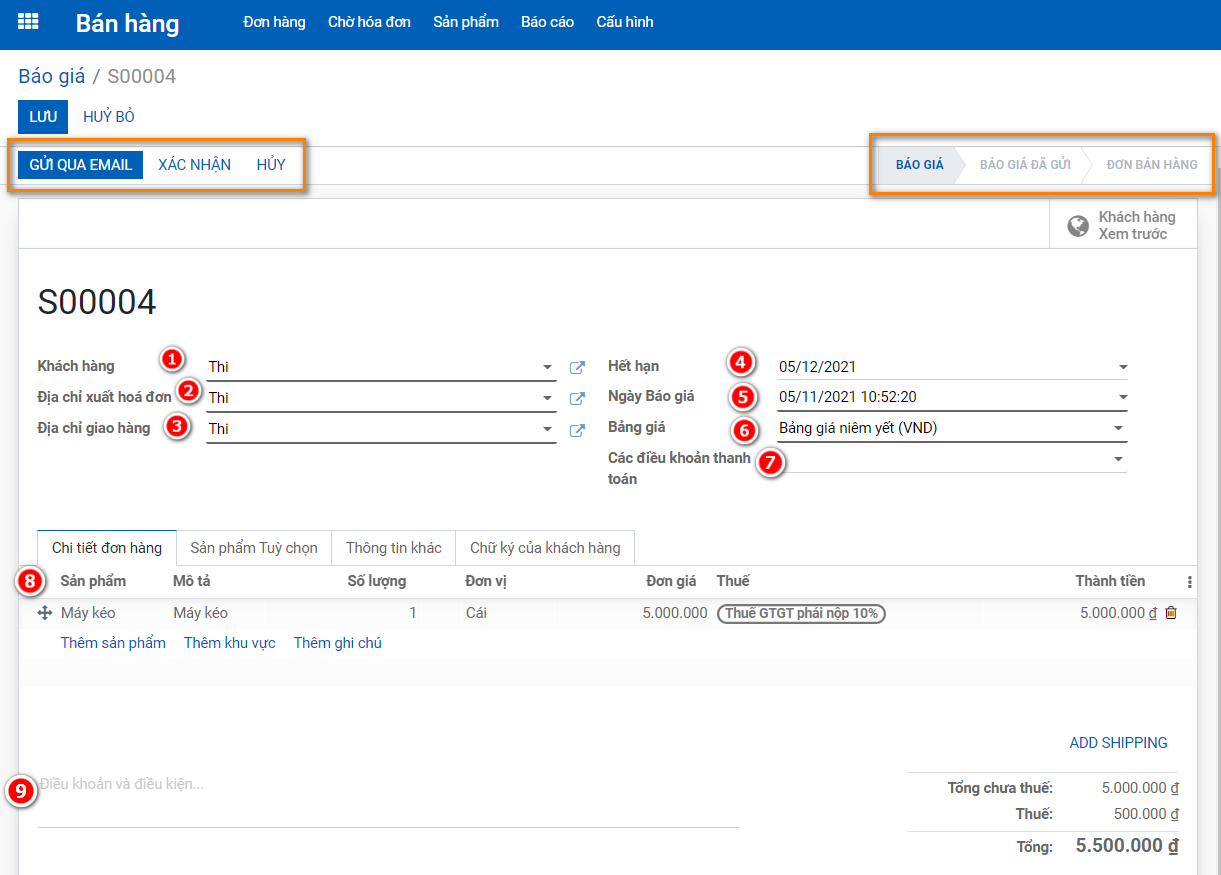
Task: Click Thuế column header
Action: (733, 581)
